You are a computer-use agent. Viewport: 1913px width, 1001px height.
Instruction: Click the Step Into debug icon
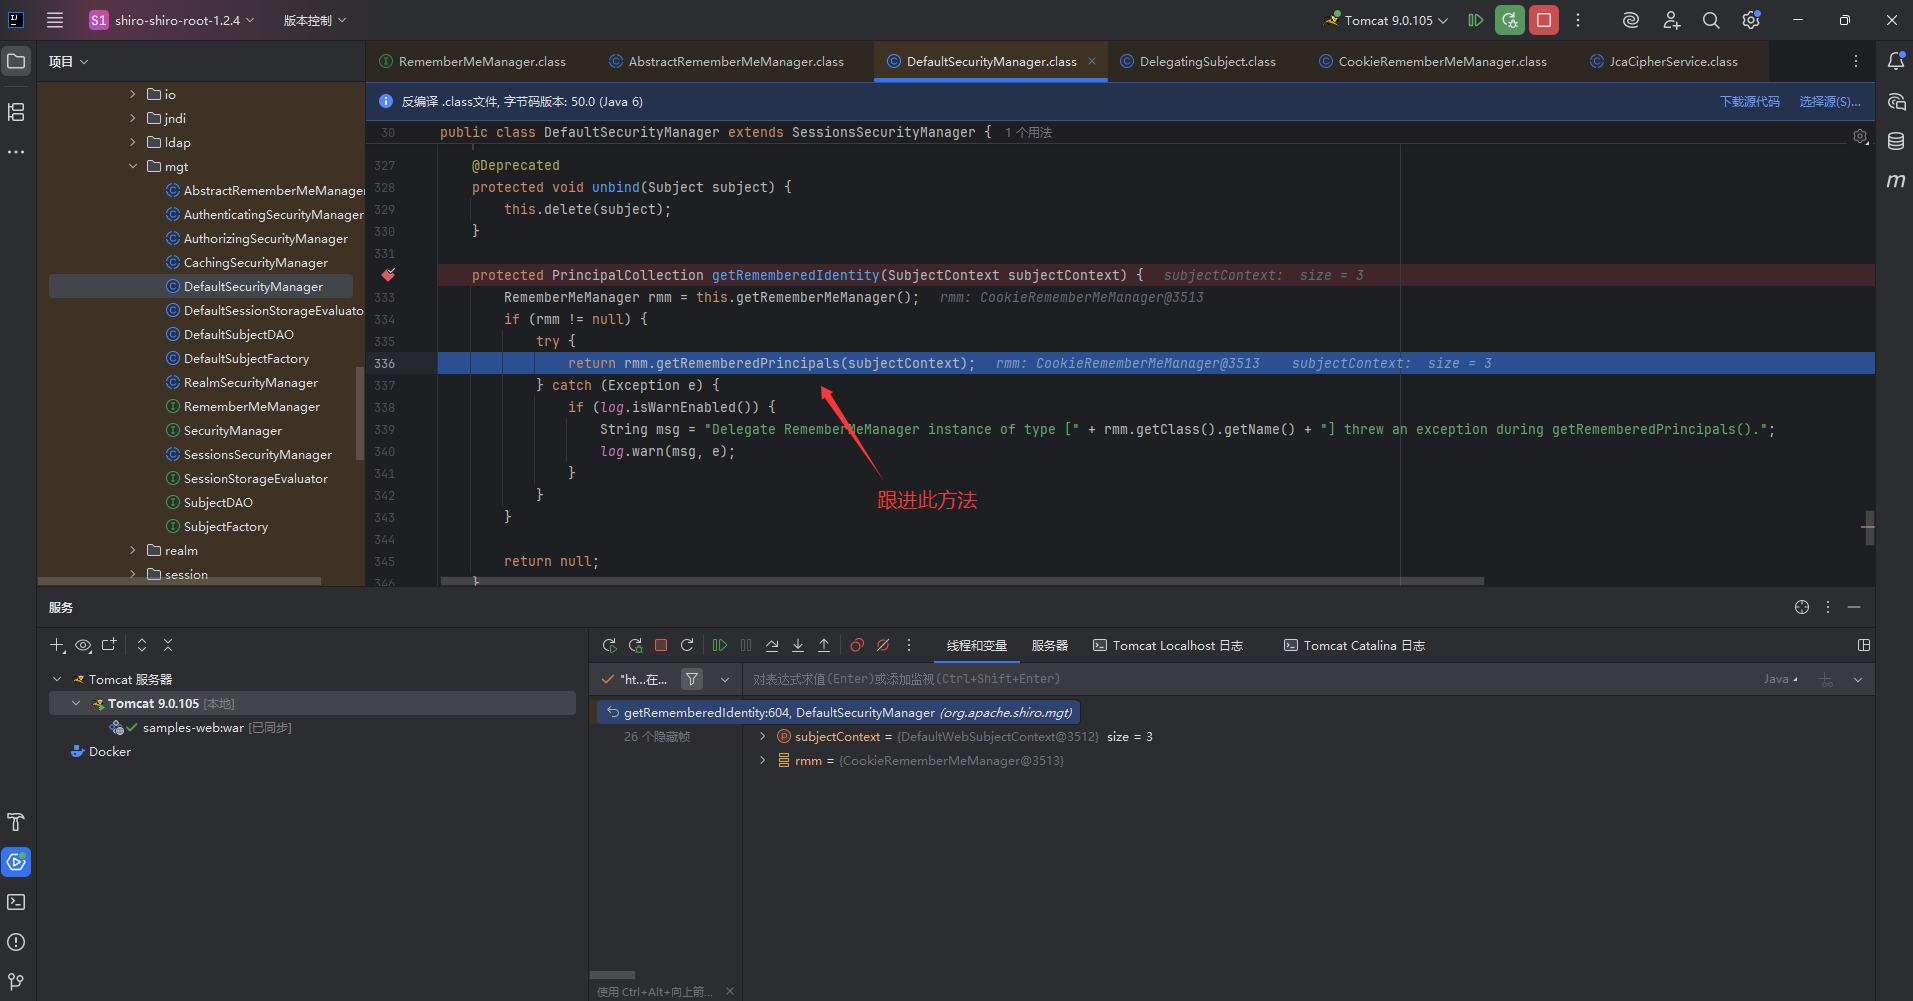[x=798, y=646]
